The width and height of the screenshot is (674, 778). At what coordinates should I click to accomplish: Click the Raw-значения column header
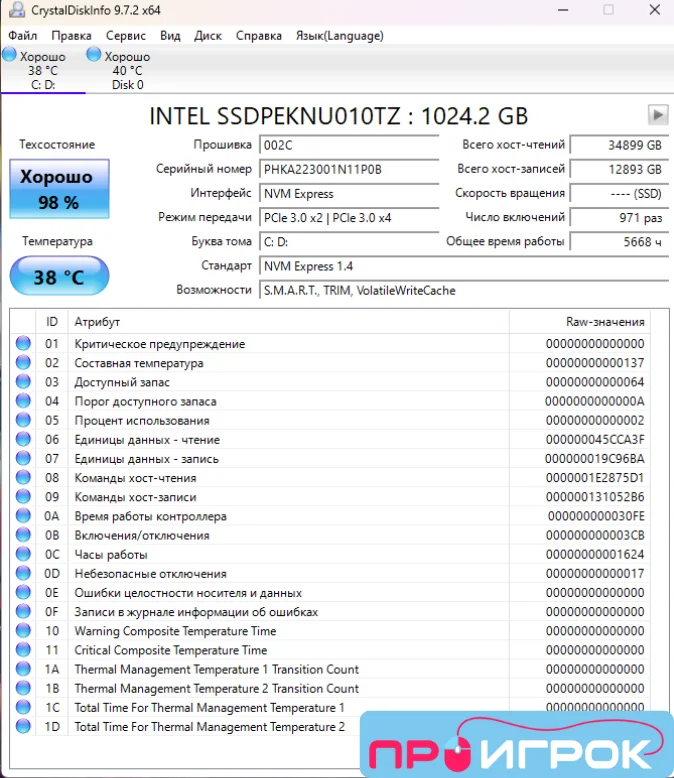coord(580,322)
